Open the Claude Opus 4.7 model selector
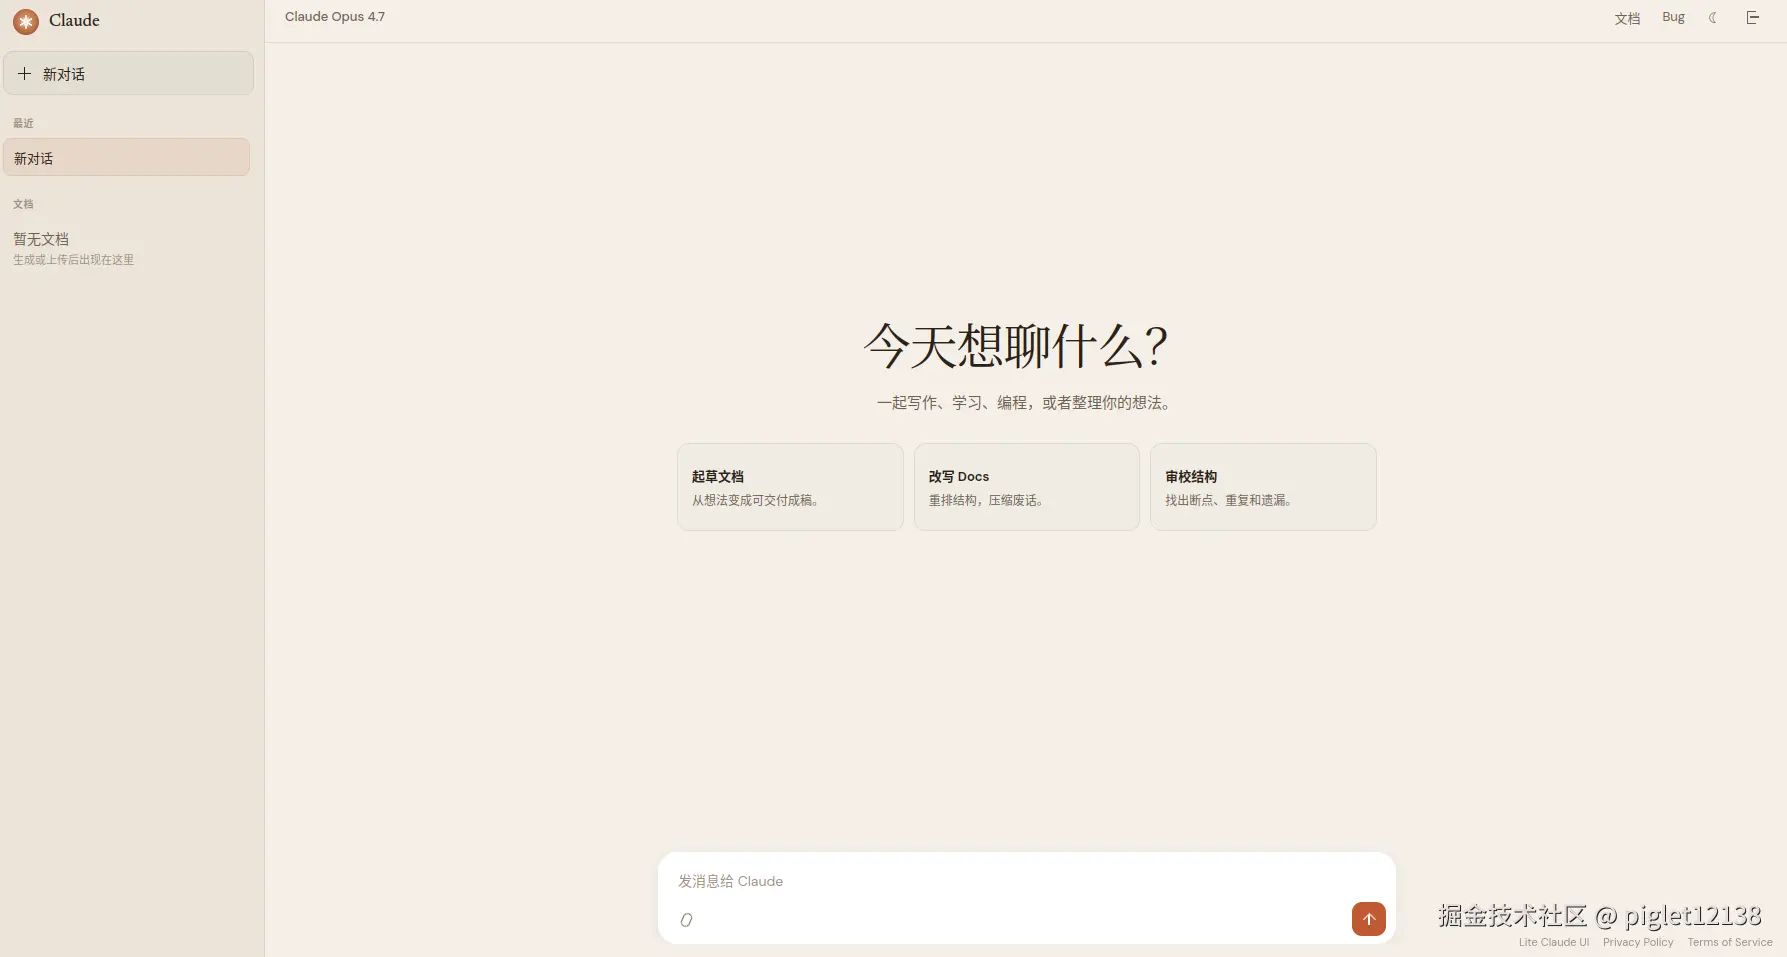The image size is (1787, 957). 335,17
